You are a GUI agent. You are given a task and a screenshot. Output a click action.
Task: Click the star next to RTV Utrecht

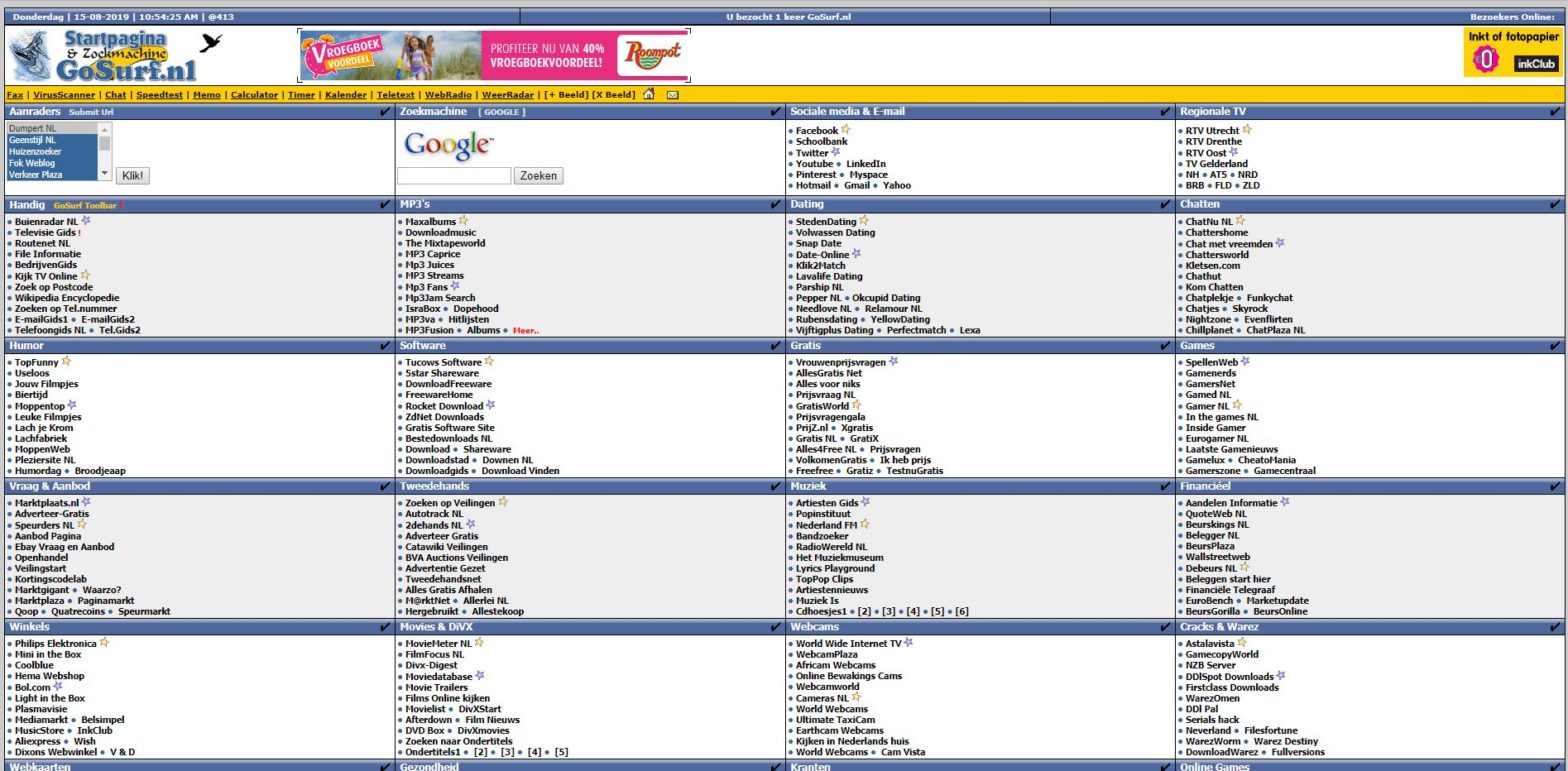point(1247,130)
